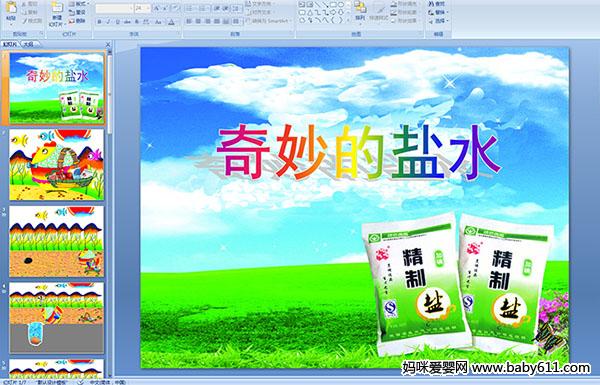
Task: Close the slide thumbnail pane
Action: point(108,45)
